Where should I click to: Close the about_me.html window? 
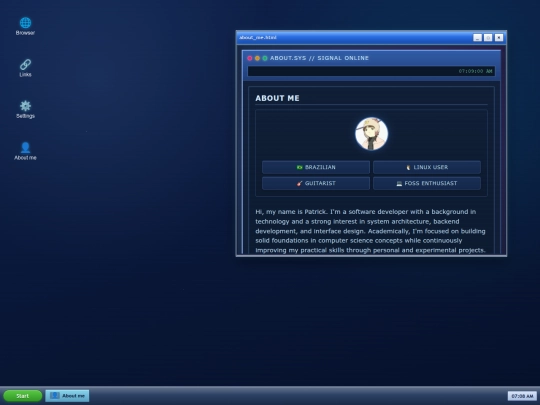click(499, 38)
